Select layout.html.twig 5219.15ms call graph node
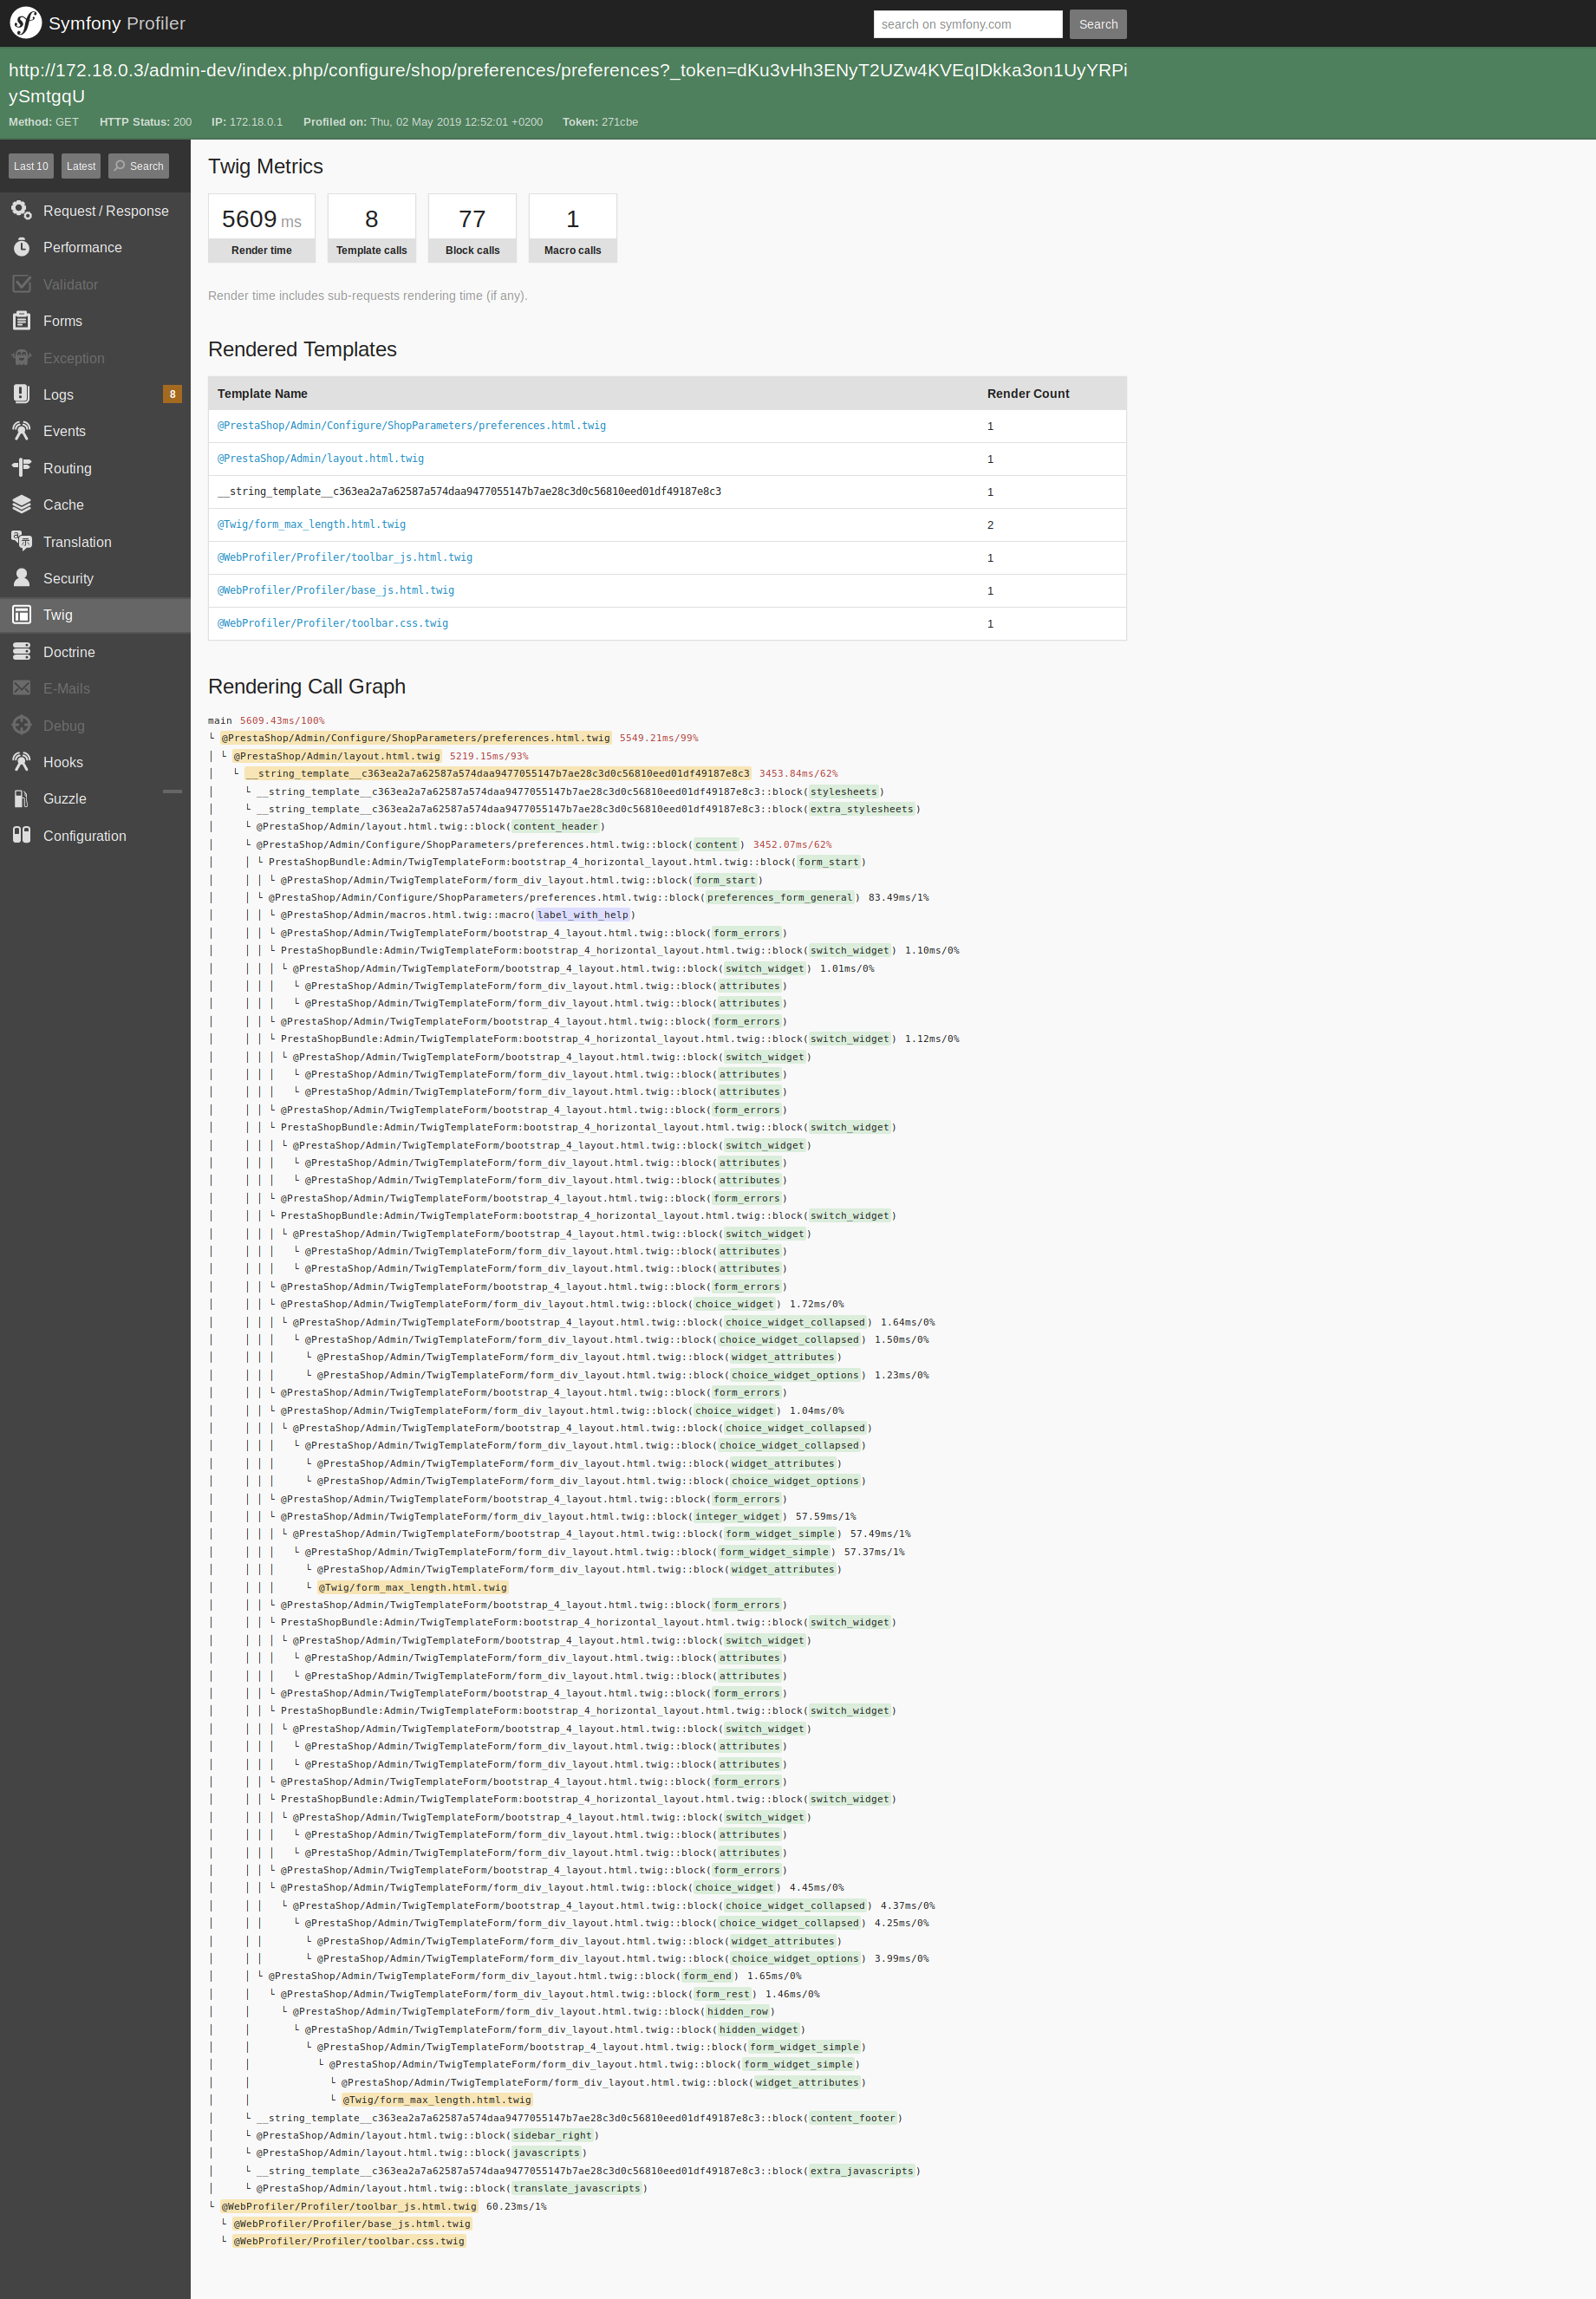The width and height of the screenshot is (1596, 2299). click(337, 756)
